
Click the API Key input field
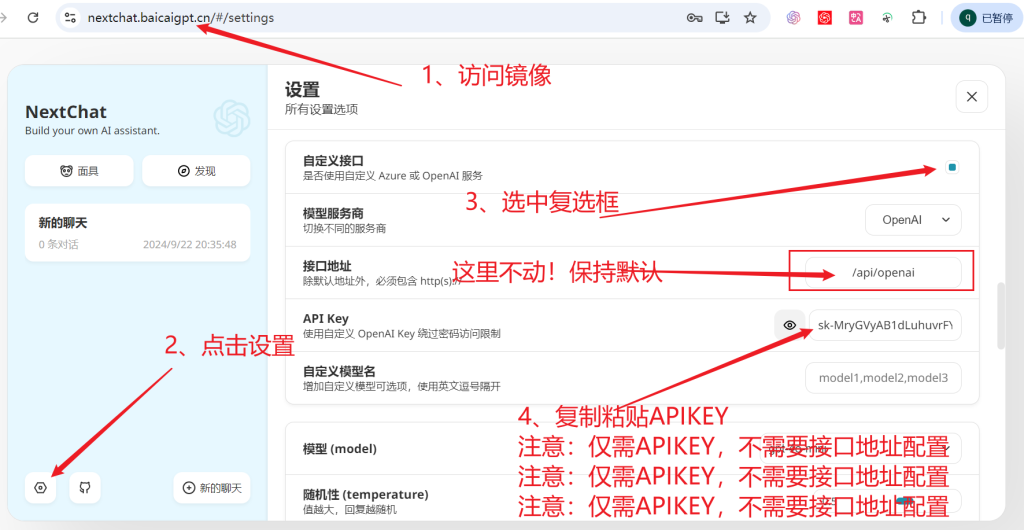[x=886, y=325]
